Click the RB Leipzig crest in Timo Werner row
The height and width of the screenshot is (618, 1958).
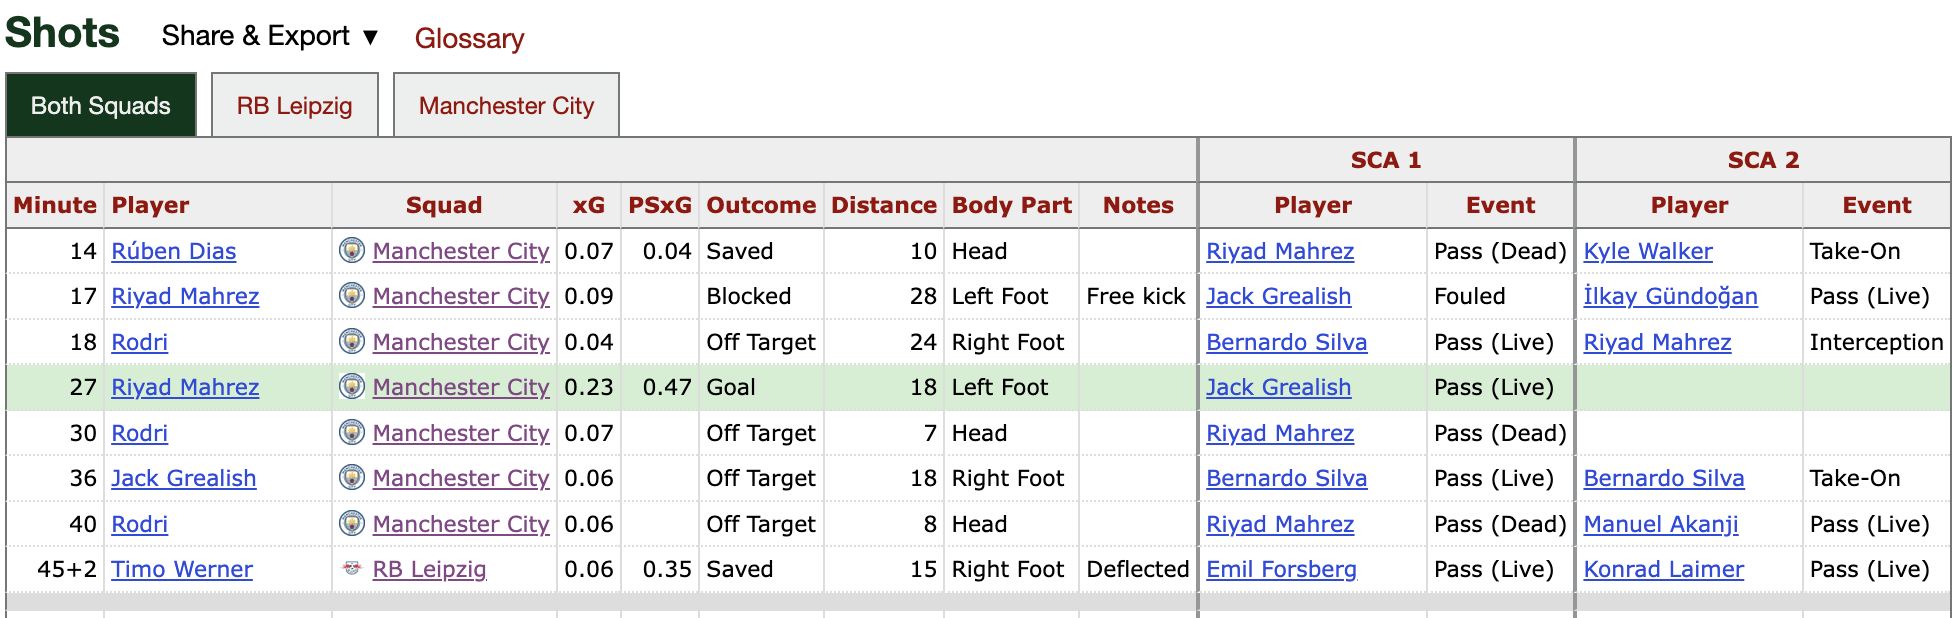(x=352, y=568)
